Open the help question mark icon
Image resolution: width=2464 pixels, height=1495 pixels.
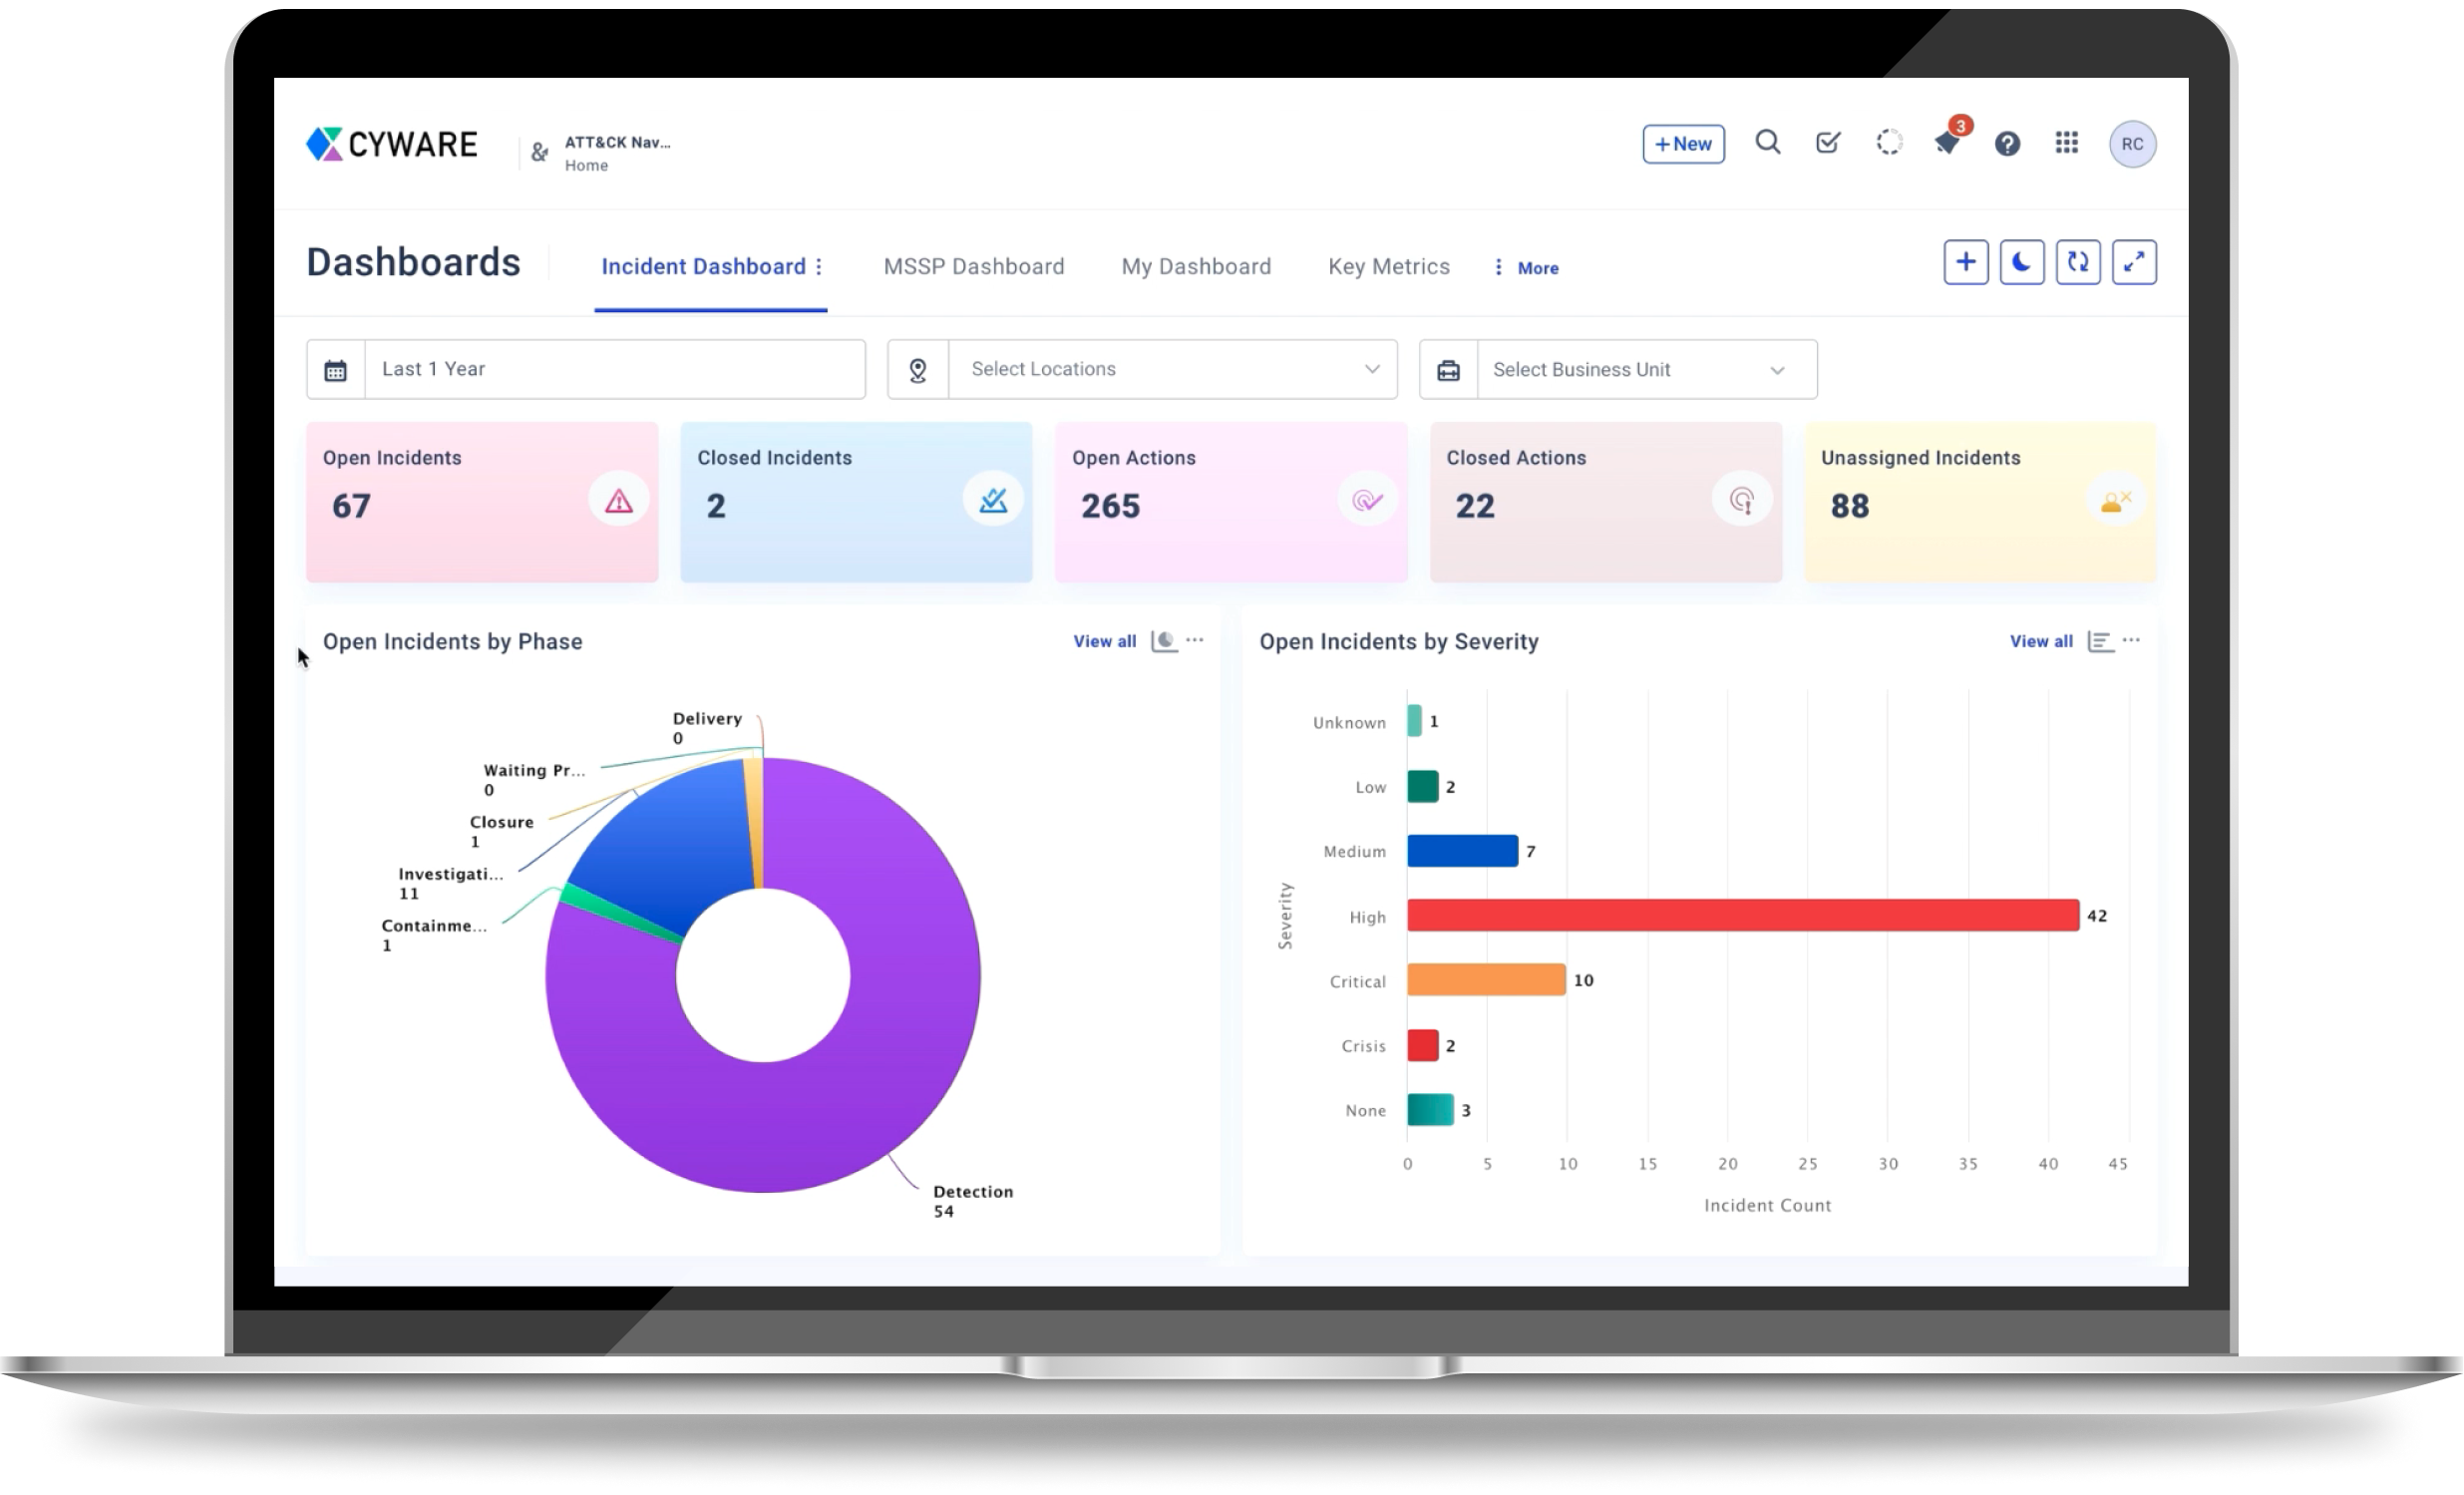[x=2007, y=144]
